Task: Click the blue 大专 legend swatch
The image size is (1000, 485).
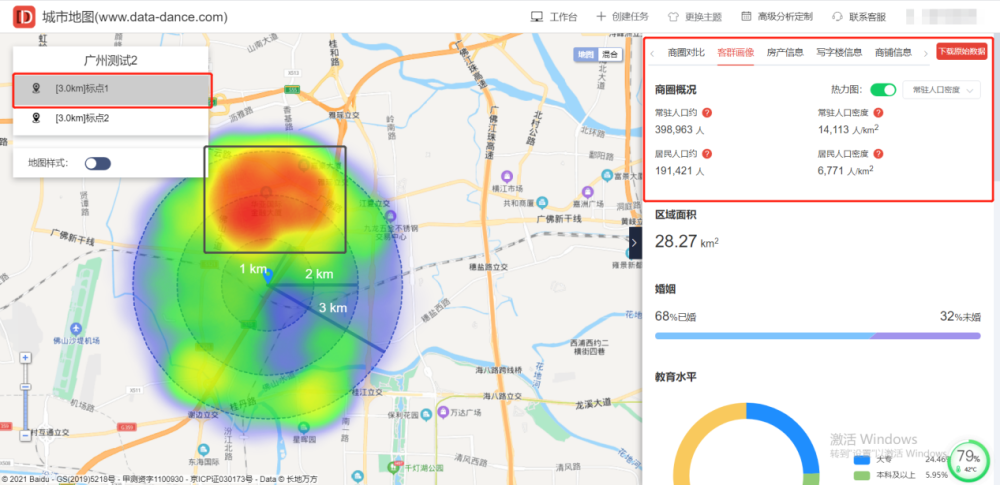Action: pos(862,459)
